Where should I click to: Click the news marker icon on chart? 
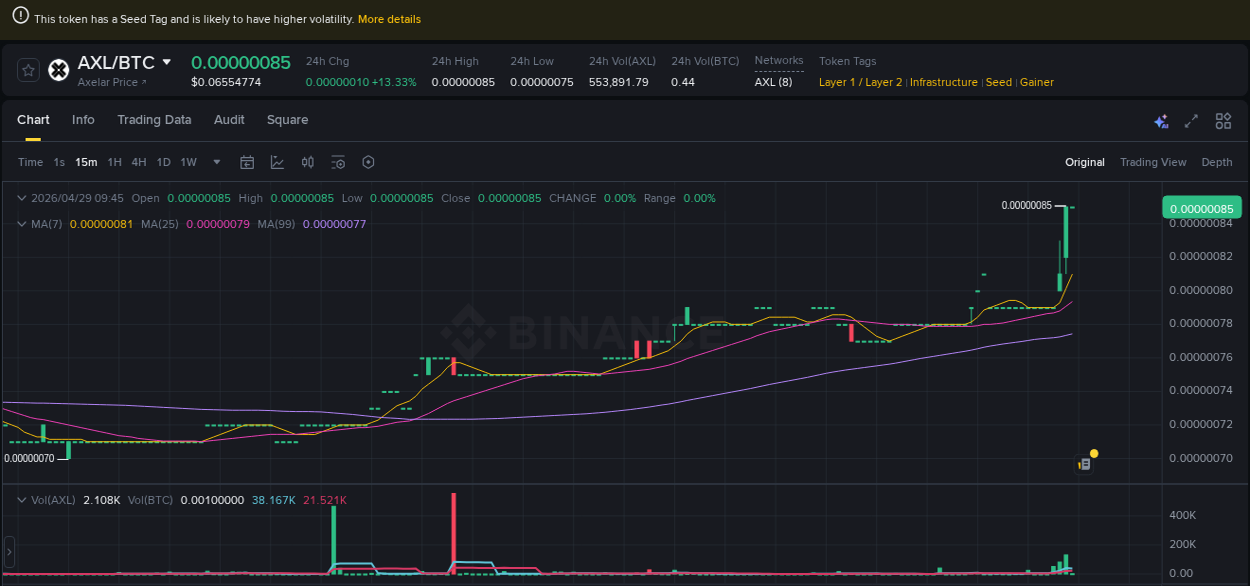(x=1084, y=463)
